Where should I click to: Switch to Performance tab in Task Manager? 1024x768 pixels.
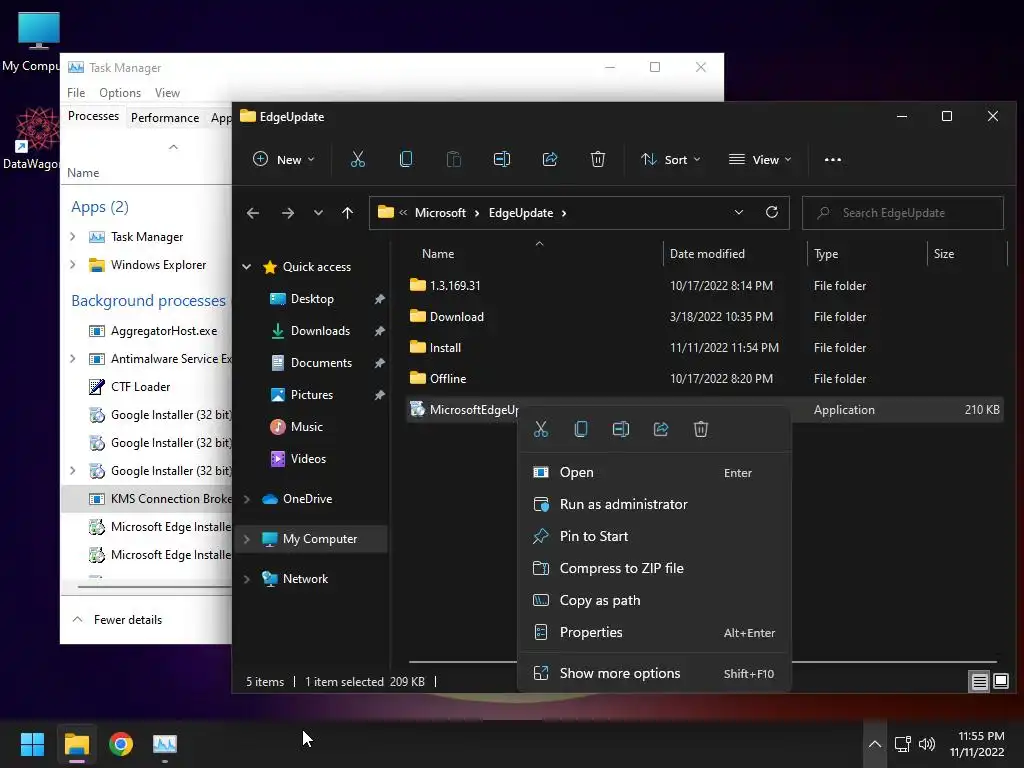(x=165, y=118)
